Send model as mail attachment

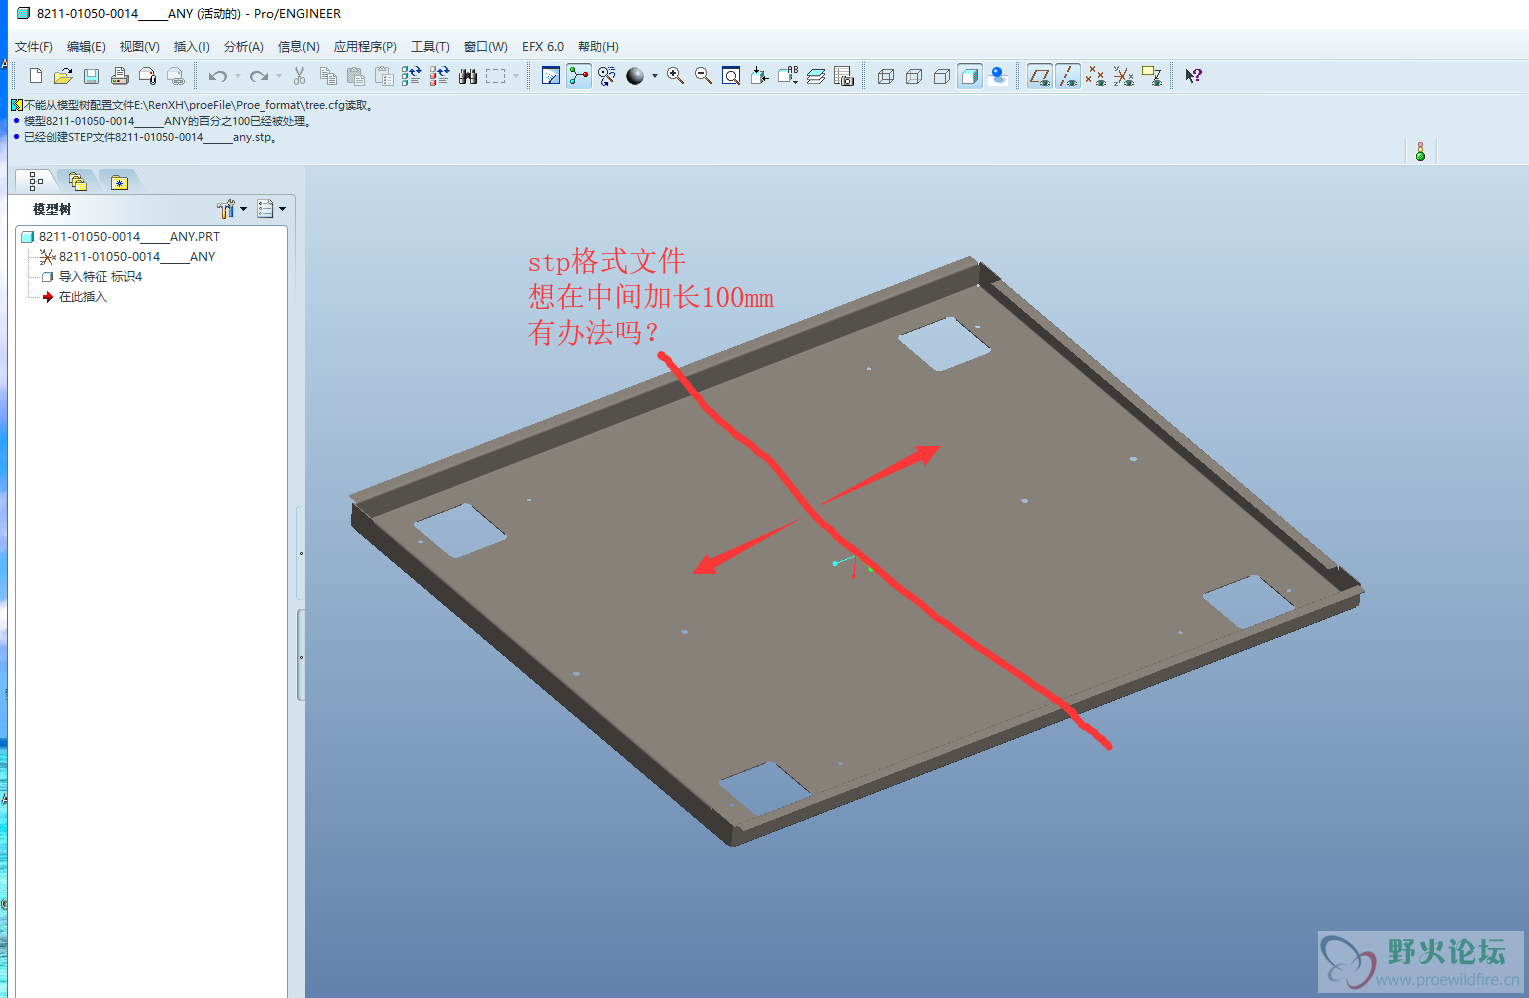pos(147,76)
